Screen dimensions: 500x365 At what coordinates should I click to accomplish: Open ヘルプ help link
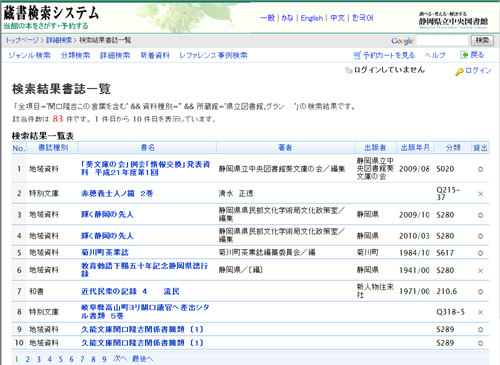(435, 55)
